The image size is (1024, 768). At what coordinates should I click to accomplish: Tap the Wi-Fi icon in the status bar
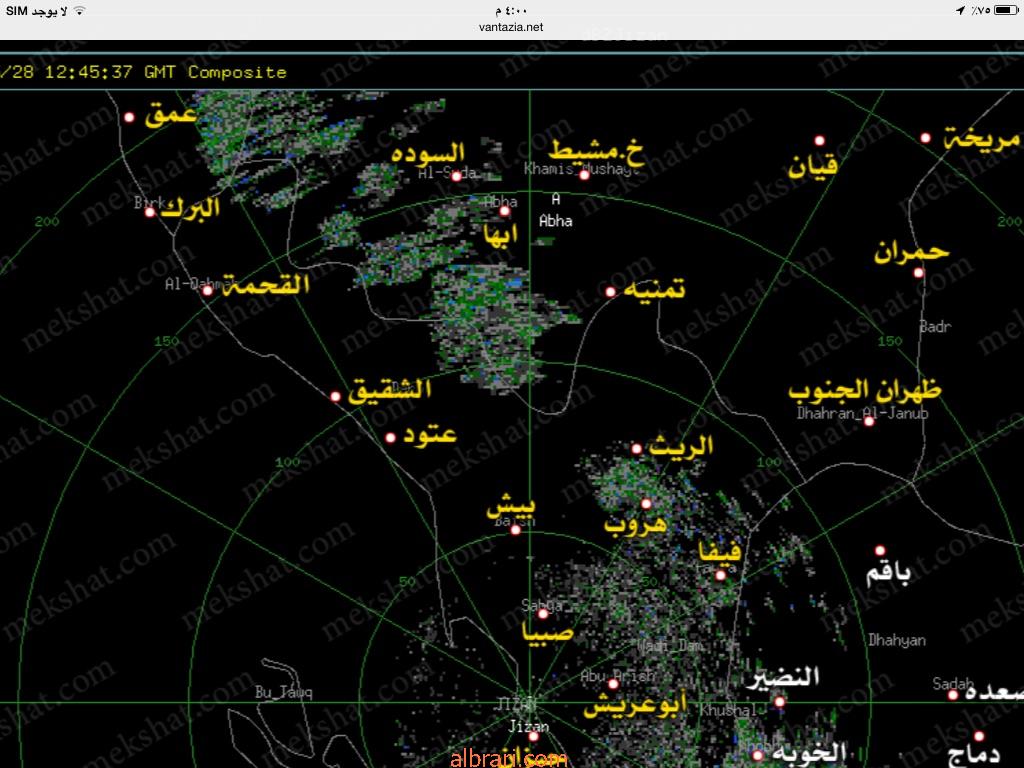click(79, 10)
